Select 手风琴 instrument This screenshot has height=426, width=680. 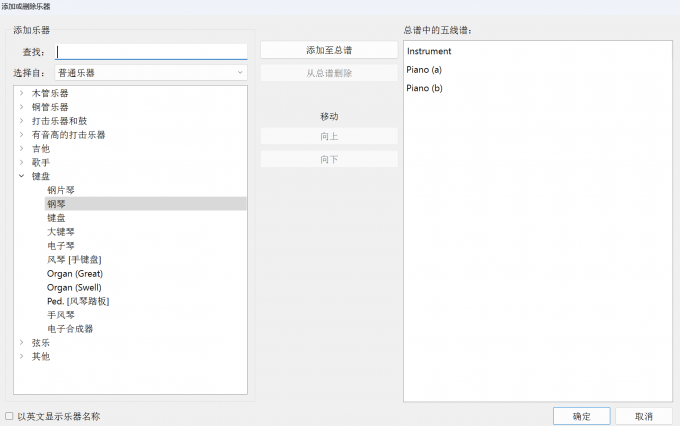point(61,315)
